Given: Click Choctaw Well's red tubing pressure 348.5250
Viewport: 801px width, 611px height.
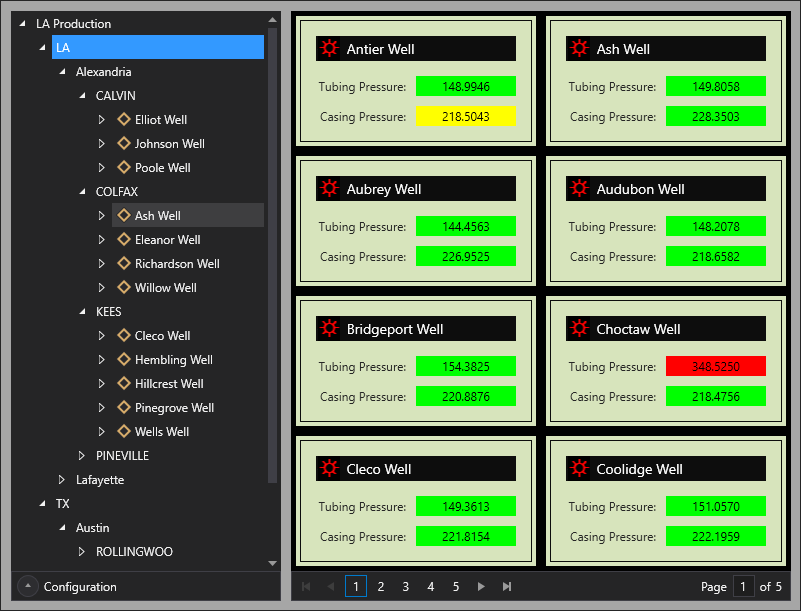Looking at the screenshot, I should 716,366.
